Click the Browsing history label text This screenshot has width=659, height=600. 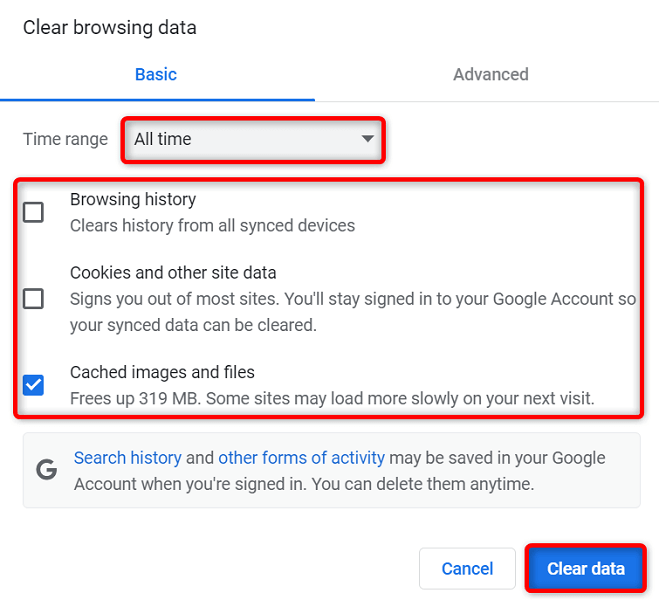pyautogui.click(x=133, y=199)
